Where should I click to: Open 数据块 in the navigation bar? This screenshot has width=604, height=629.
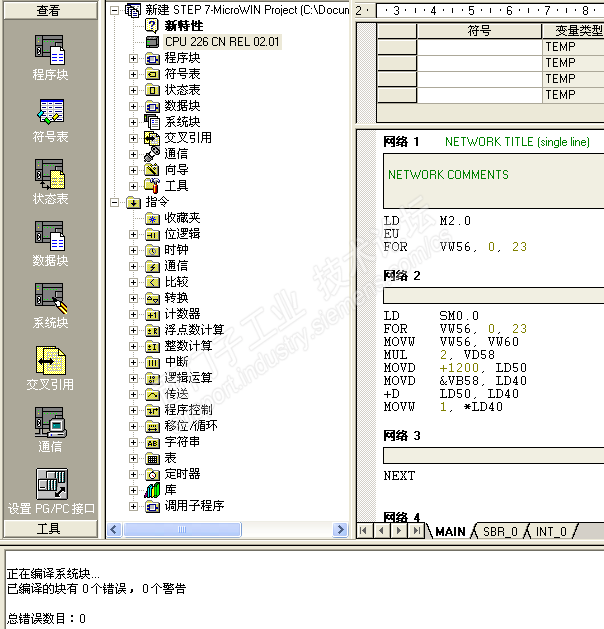(x=50, y=243)
